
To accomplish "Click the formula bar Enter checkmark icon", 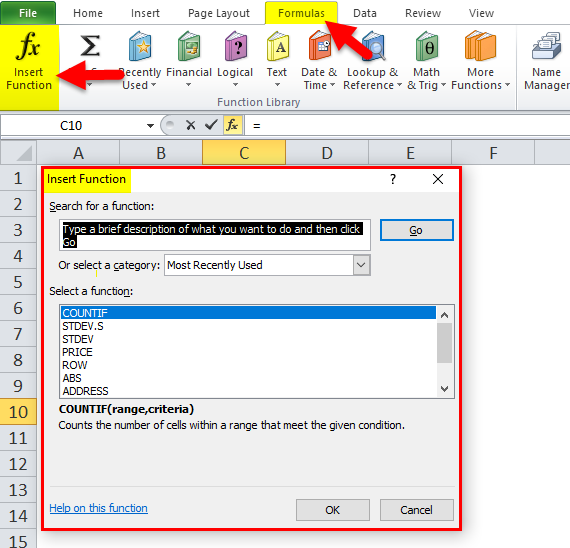I will (x=211, y=125).
